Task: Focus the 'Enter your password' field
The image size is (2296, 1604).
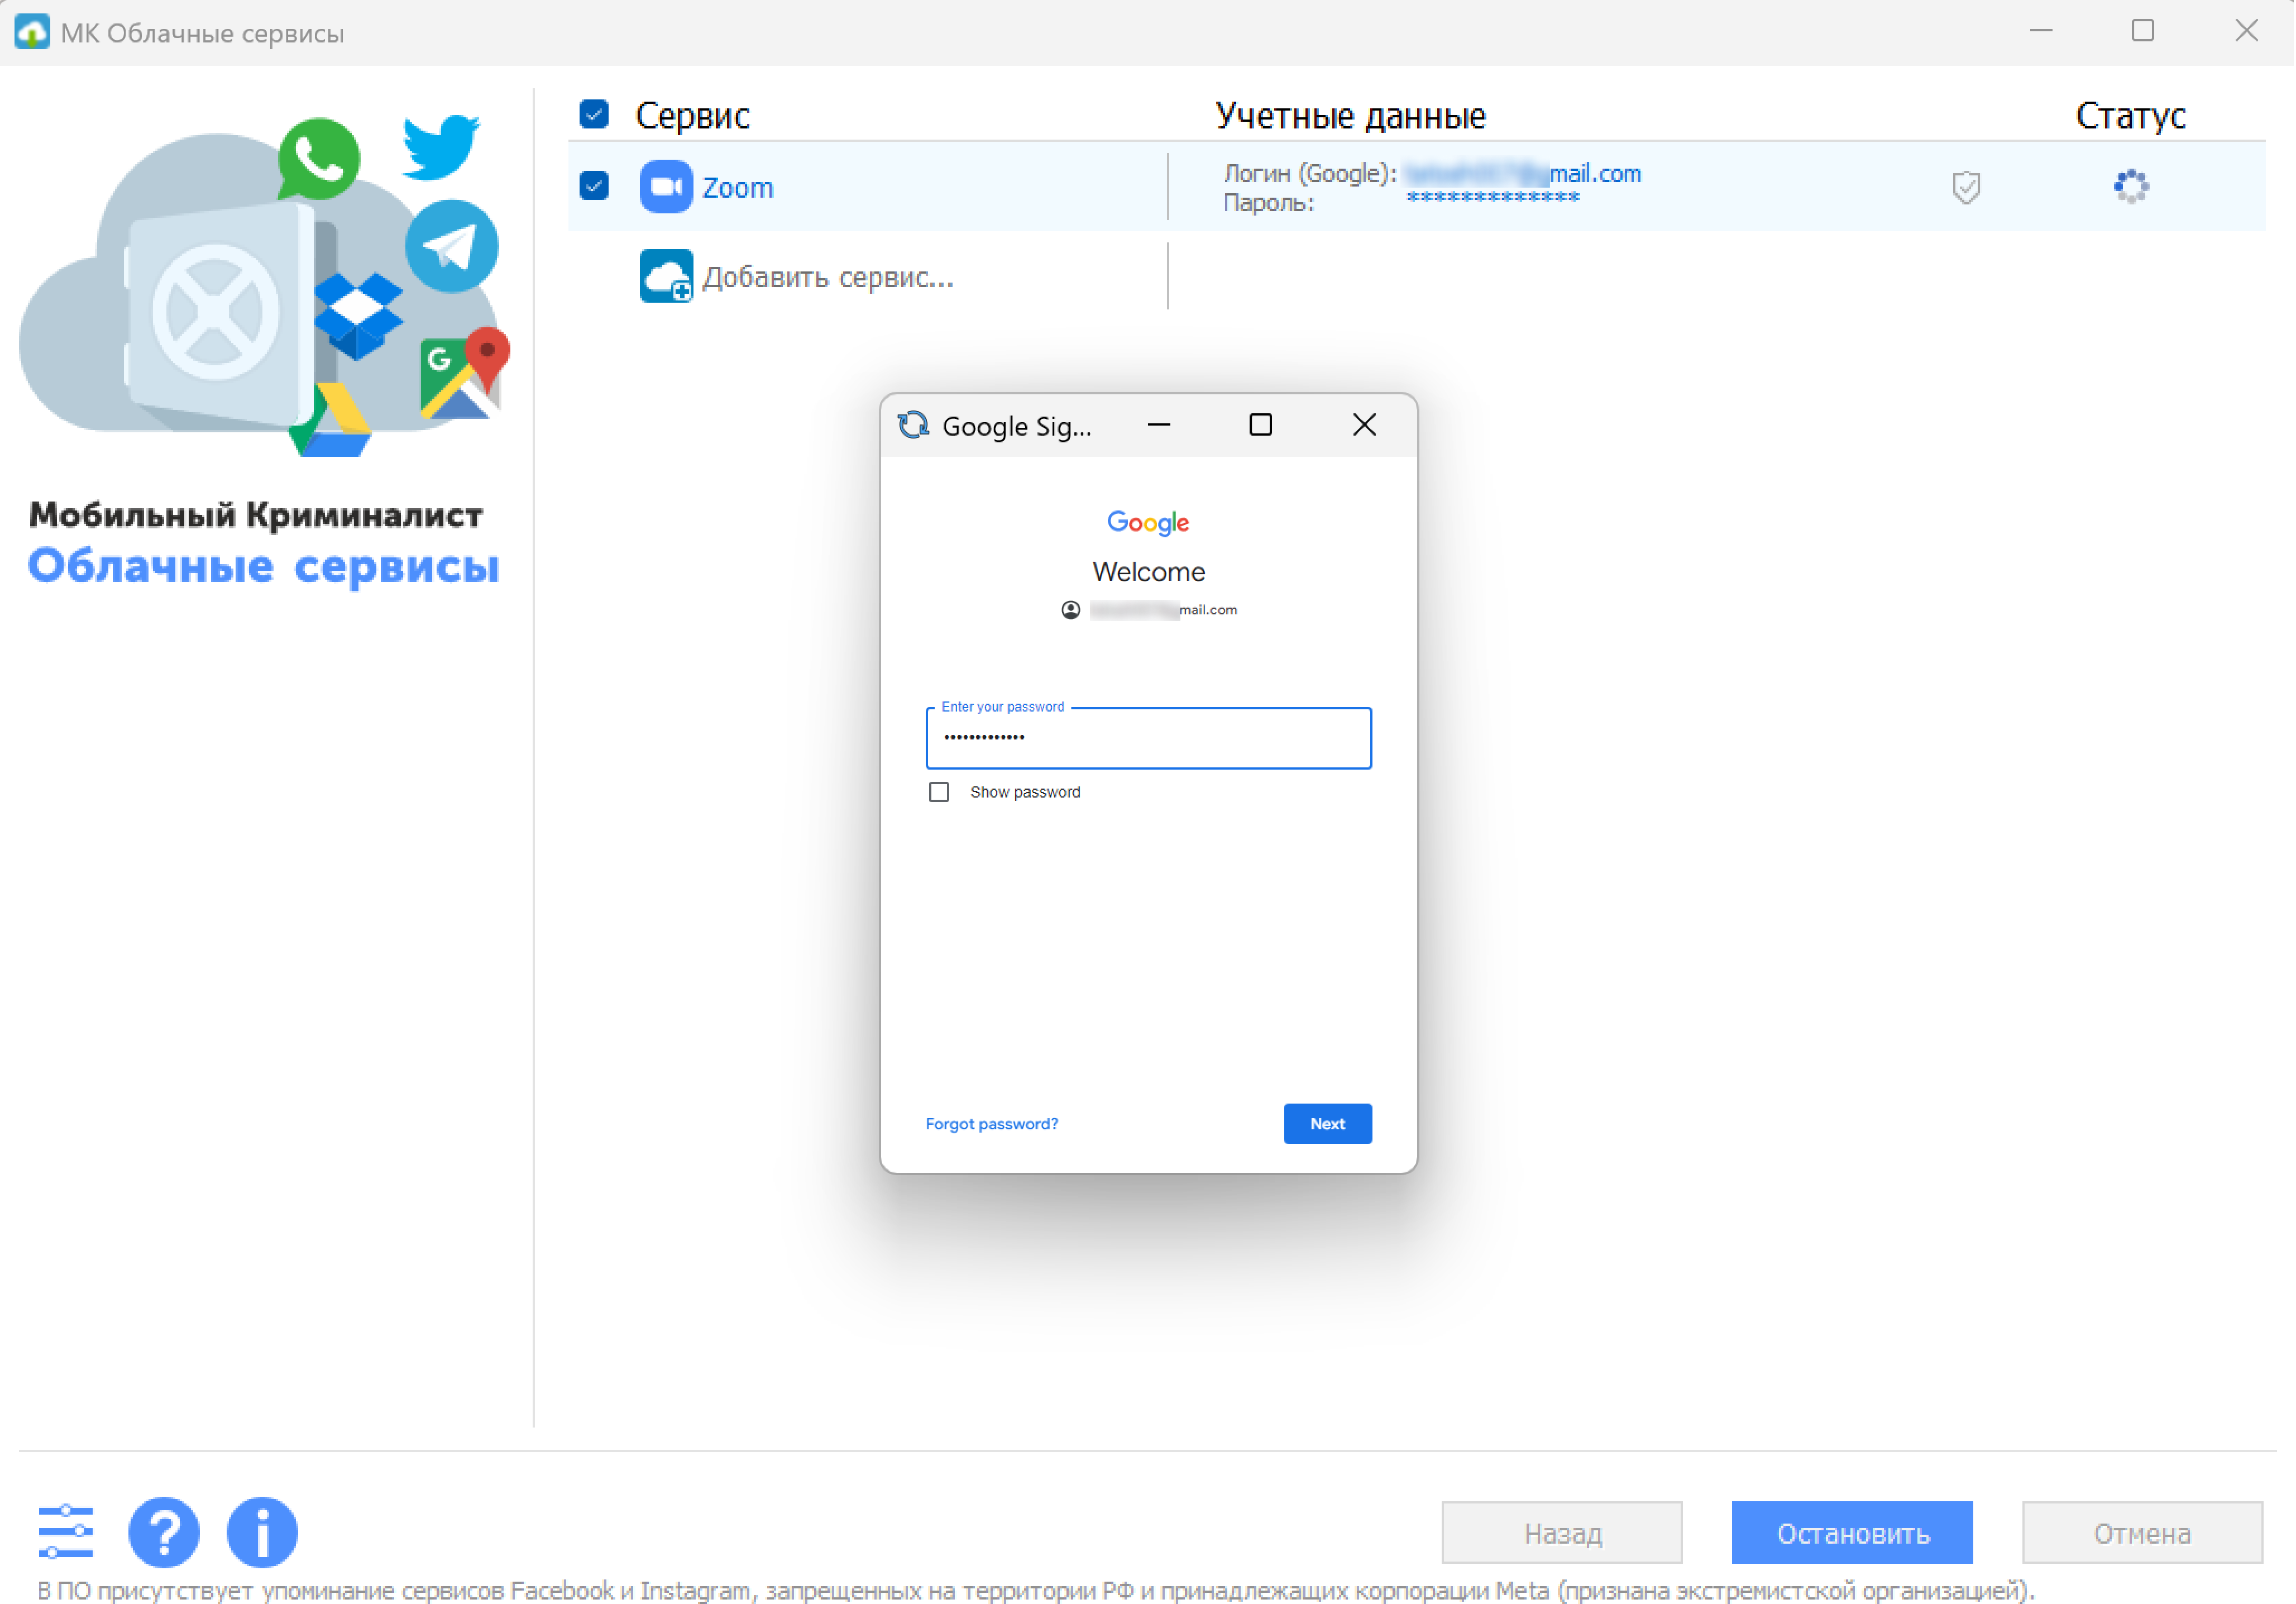Action: 1148,738
